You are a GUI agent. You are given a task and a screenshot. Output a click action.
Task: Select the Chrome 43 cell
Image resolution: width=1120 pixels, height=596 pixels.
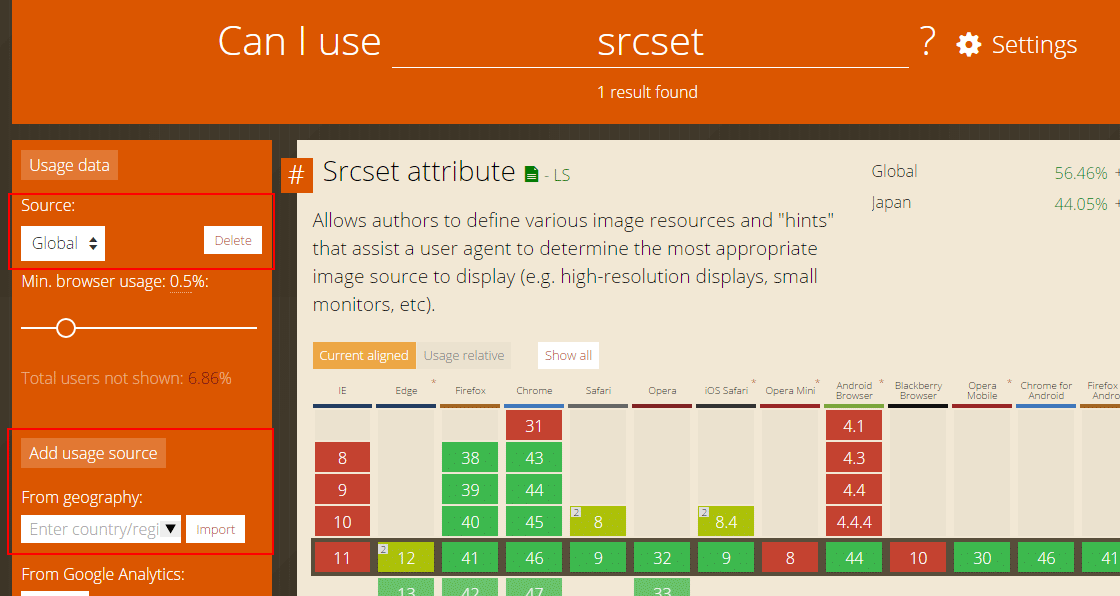pyautogui.click(x=534, y=457)
